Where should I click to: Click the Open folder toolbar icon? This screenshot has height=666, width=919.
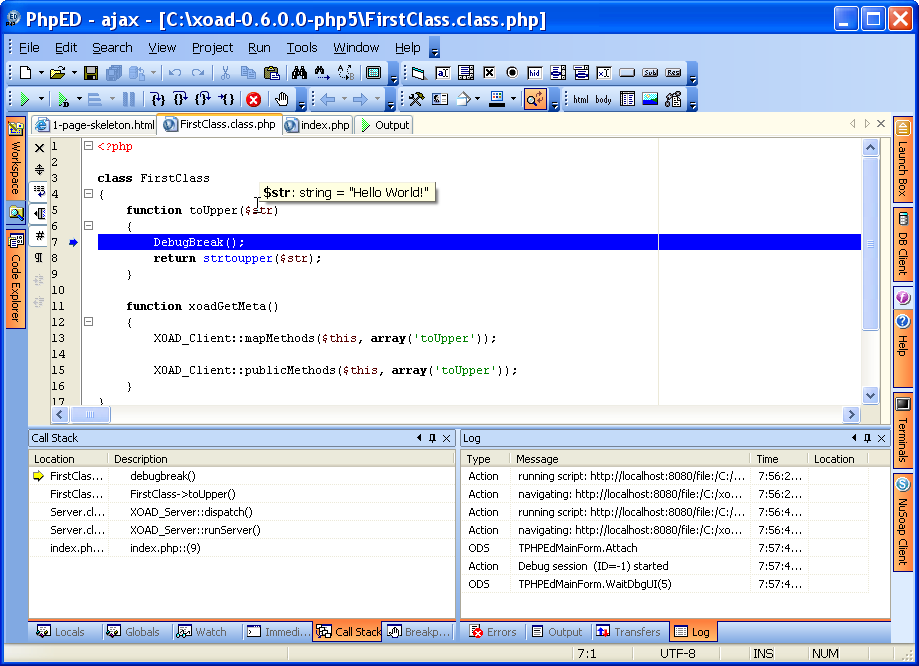pos(57,73)
